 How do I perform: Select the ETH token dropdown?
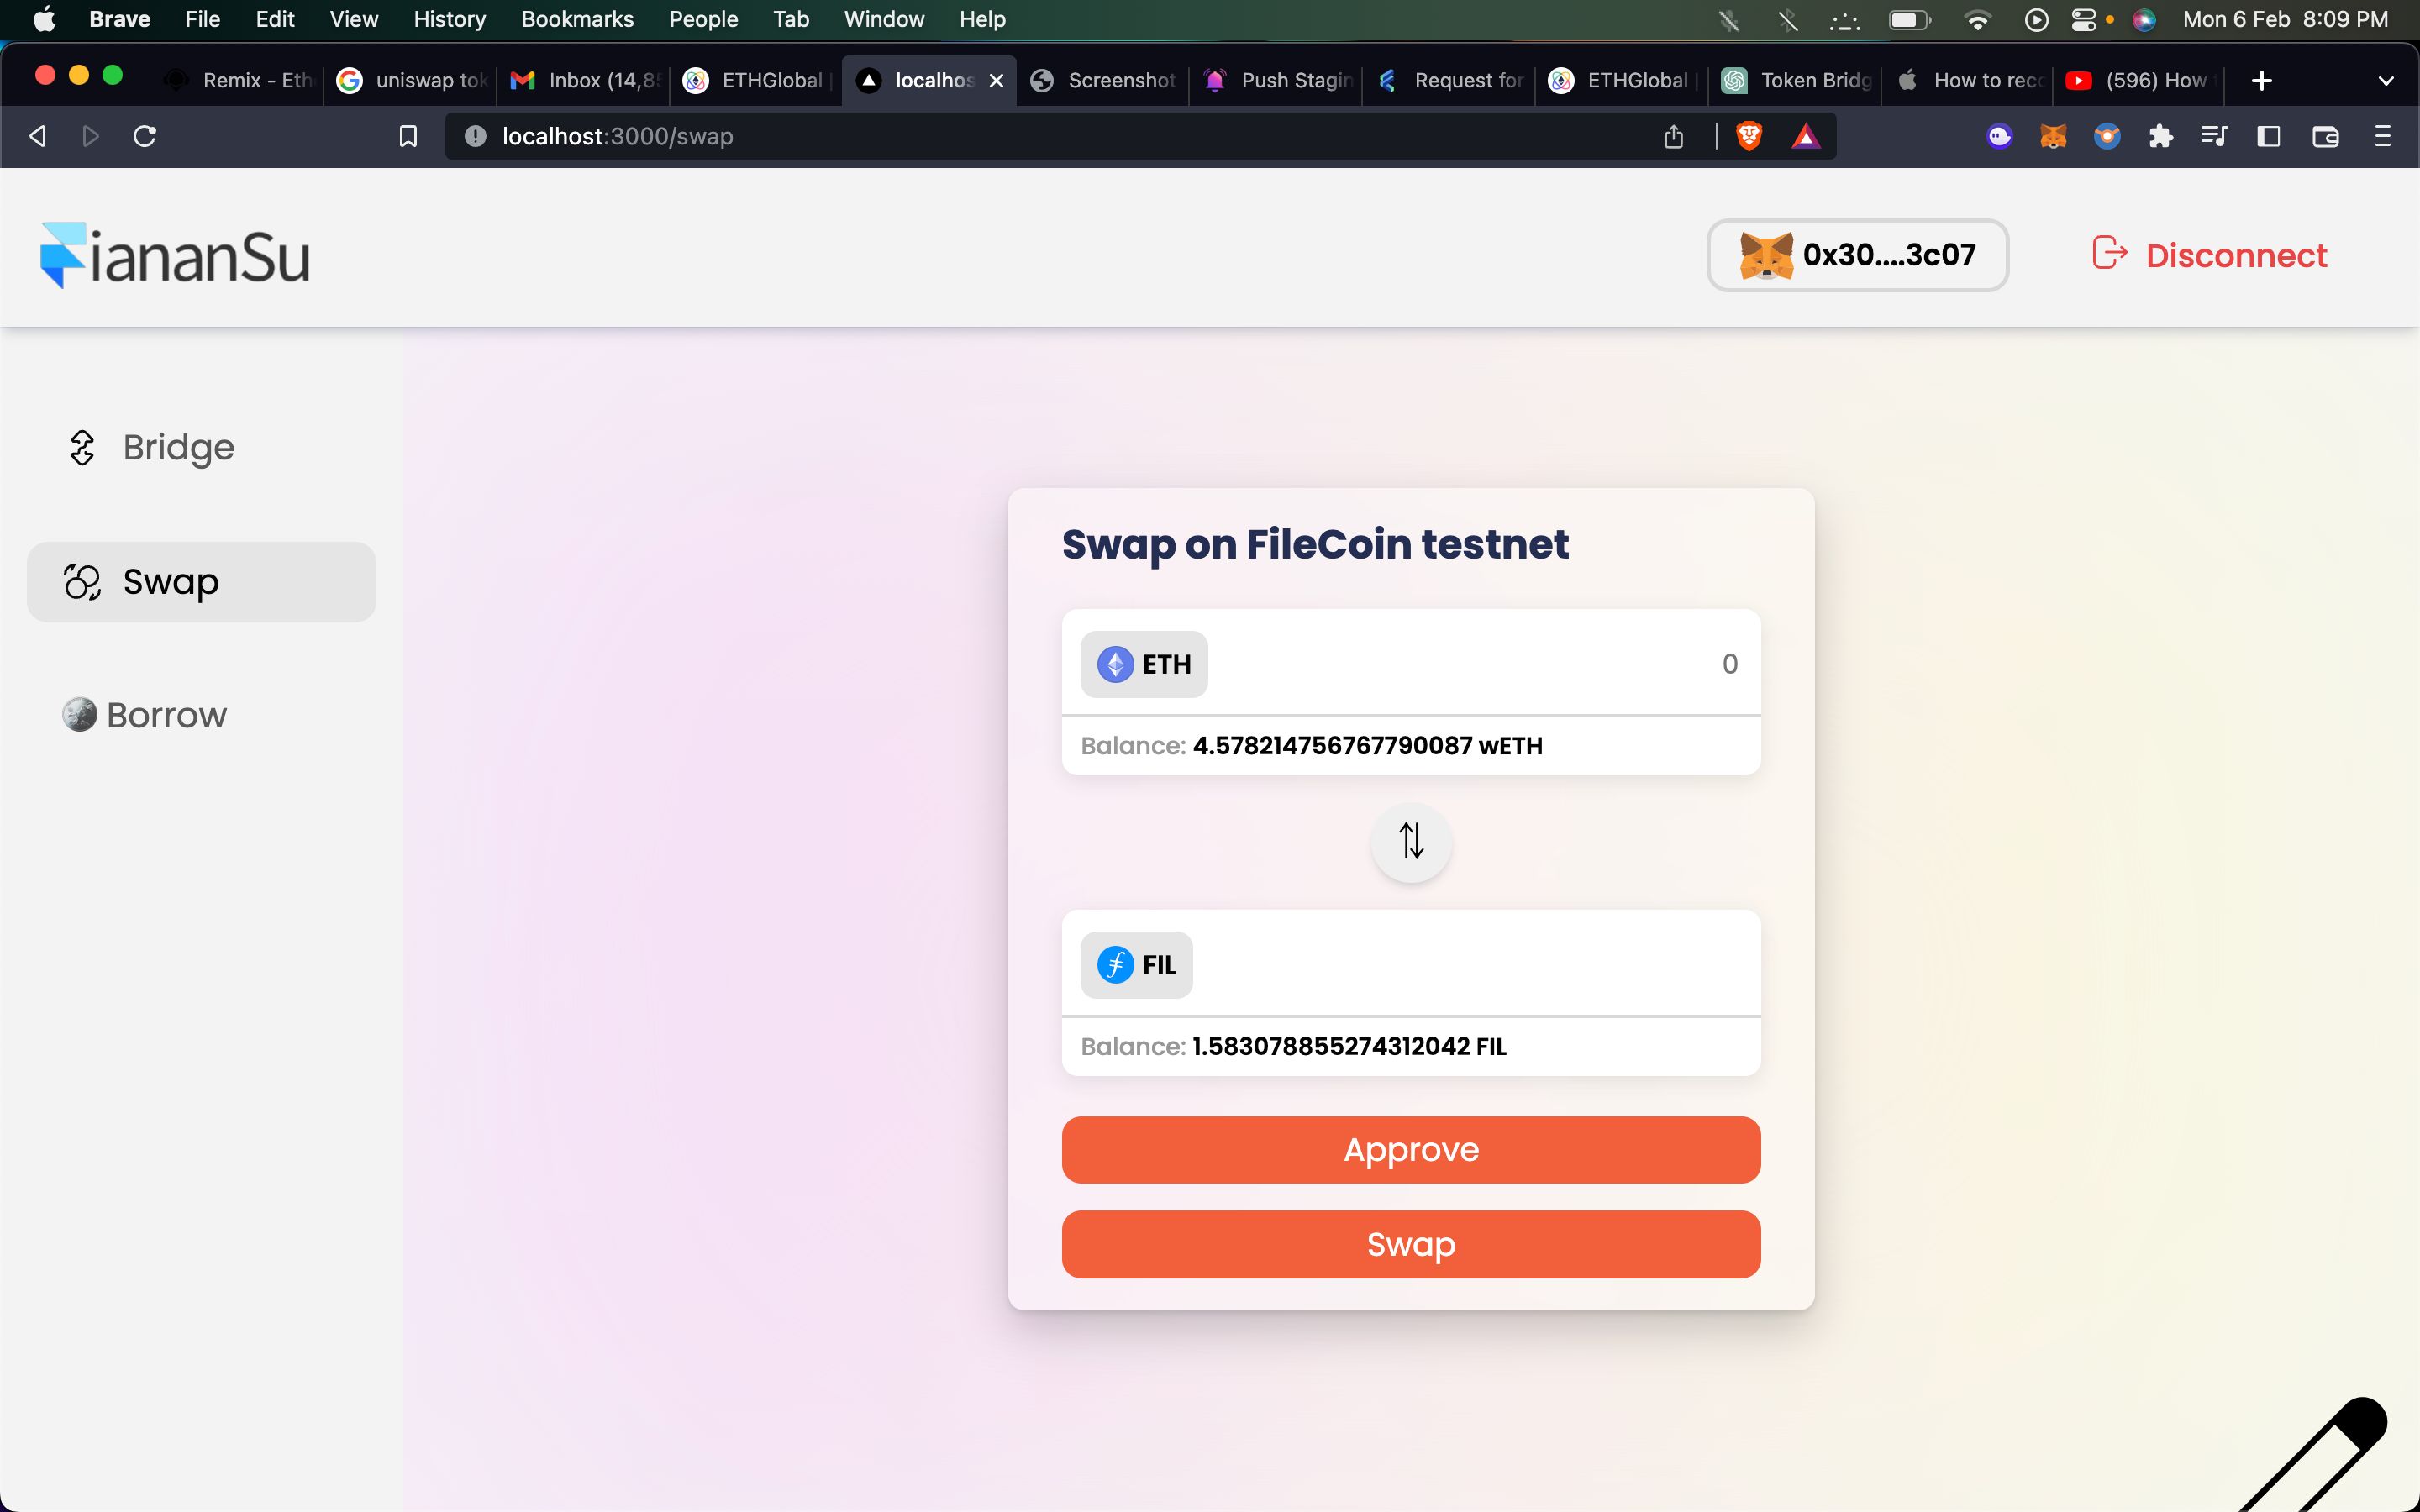click(x=1143, y=664)
